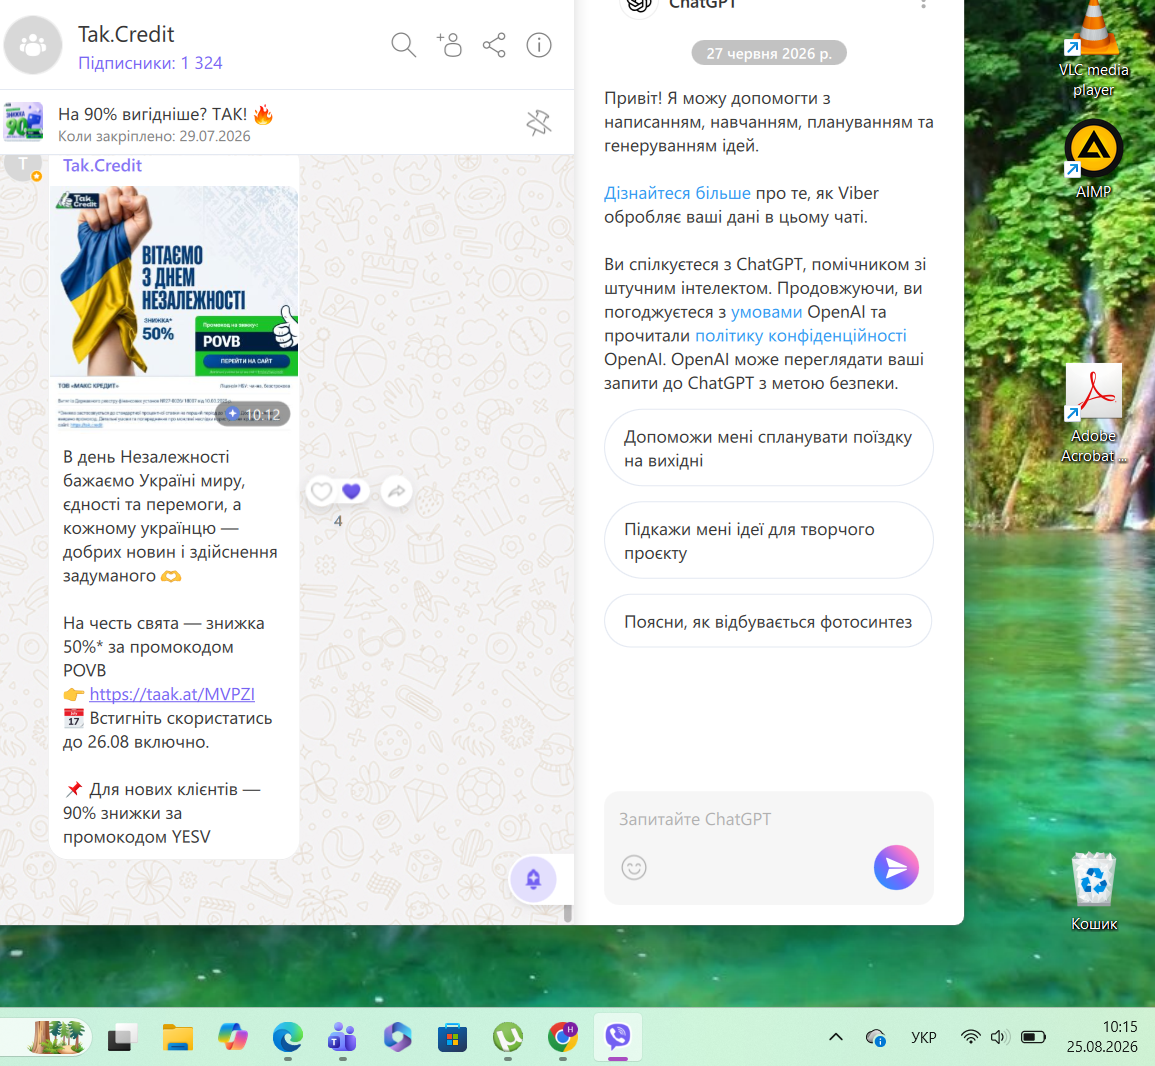Viewport: 1155px width, 1066px height.
Task: Click Viber icon in taskbar
Action: point(618,1038)
